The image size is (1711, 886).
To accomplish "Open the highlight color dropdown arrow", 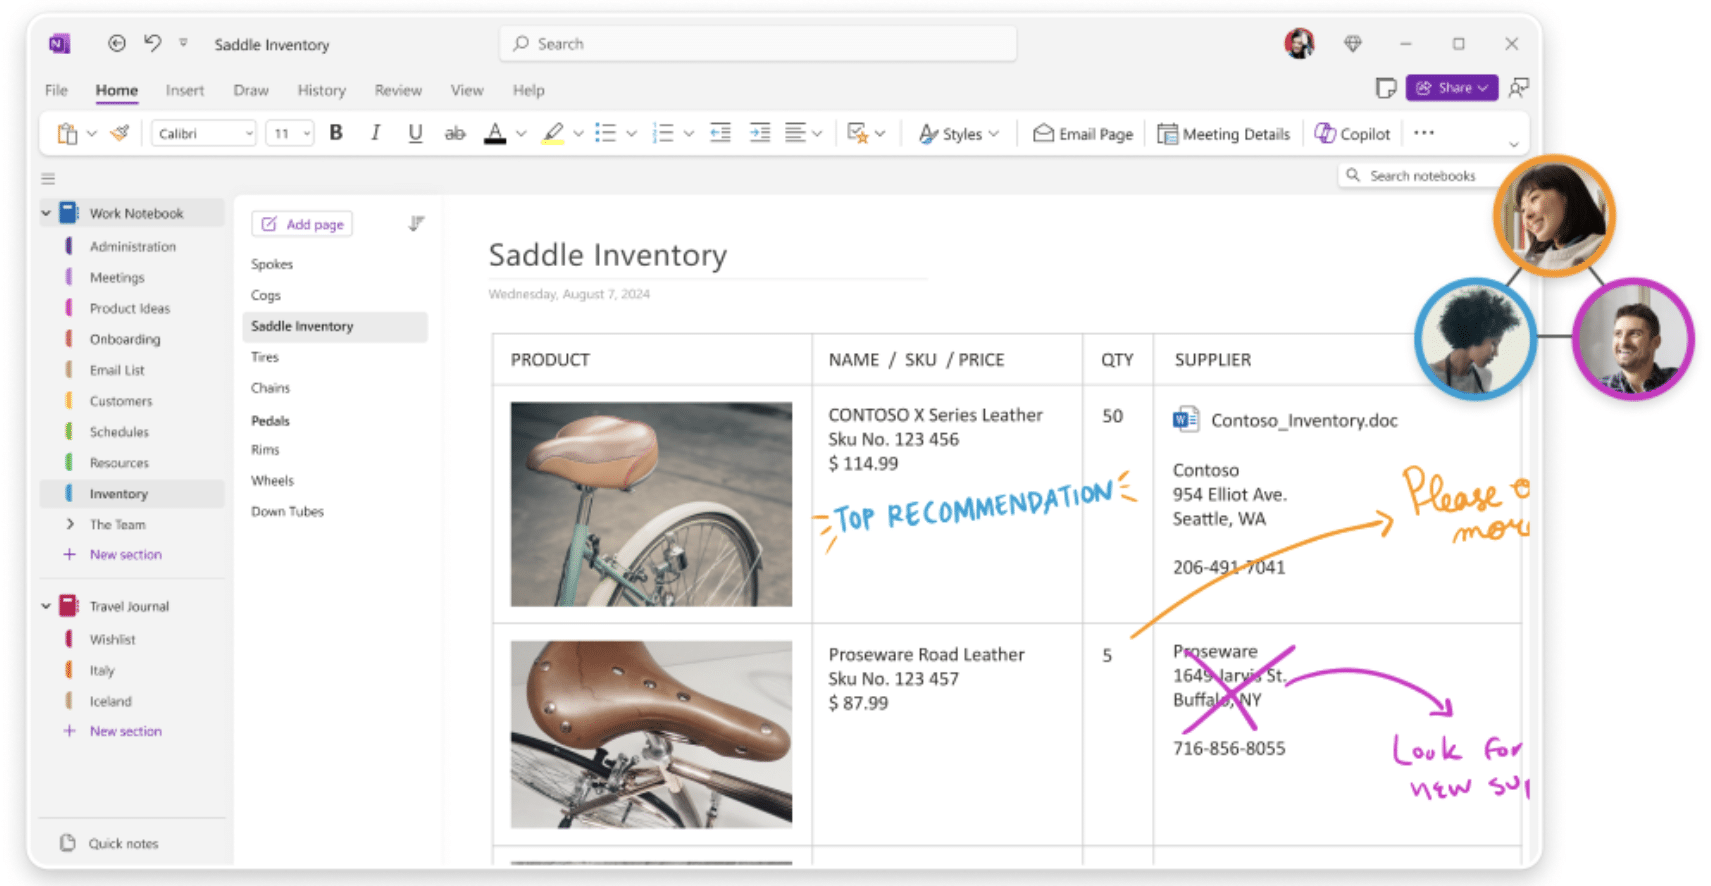I will (x=578, y=133).
